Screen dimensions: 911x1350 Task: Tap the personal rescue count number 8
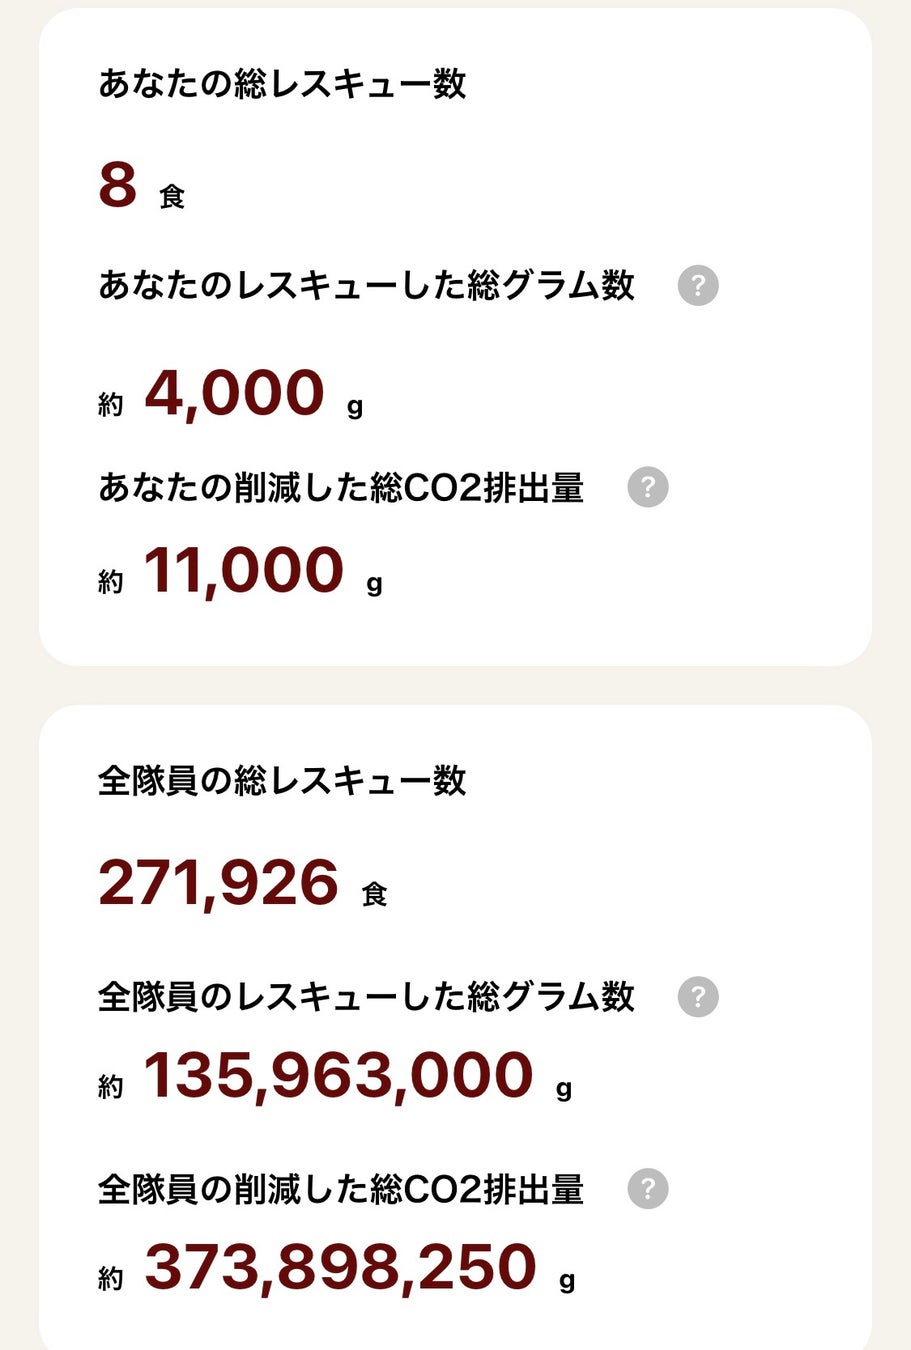pyautogui.click(x=118, y=186)
